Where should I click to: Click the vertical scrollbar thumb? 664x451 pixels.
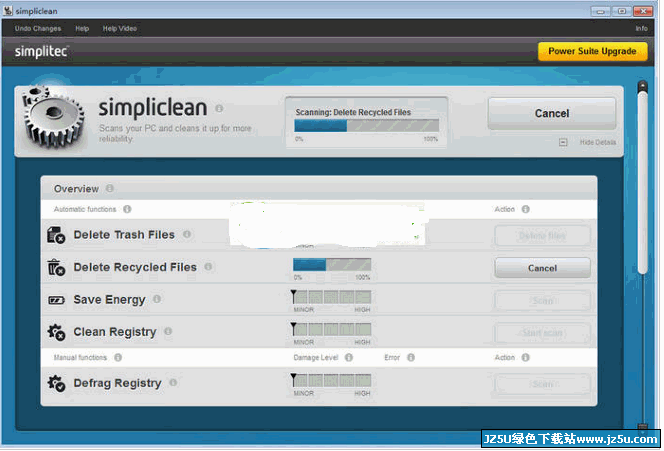click(x=643, y=183)
